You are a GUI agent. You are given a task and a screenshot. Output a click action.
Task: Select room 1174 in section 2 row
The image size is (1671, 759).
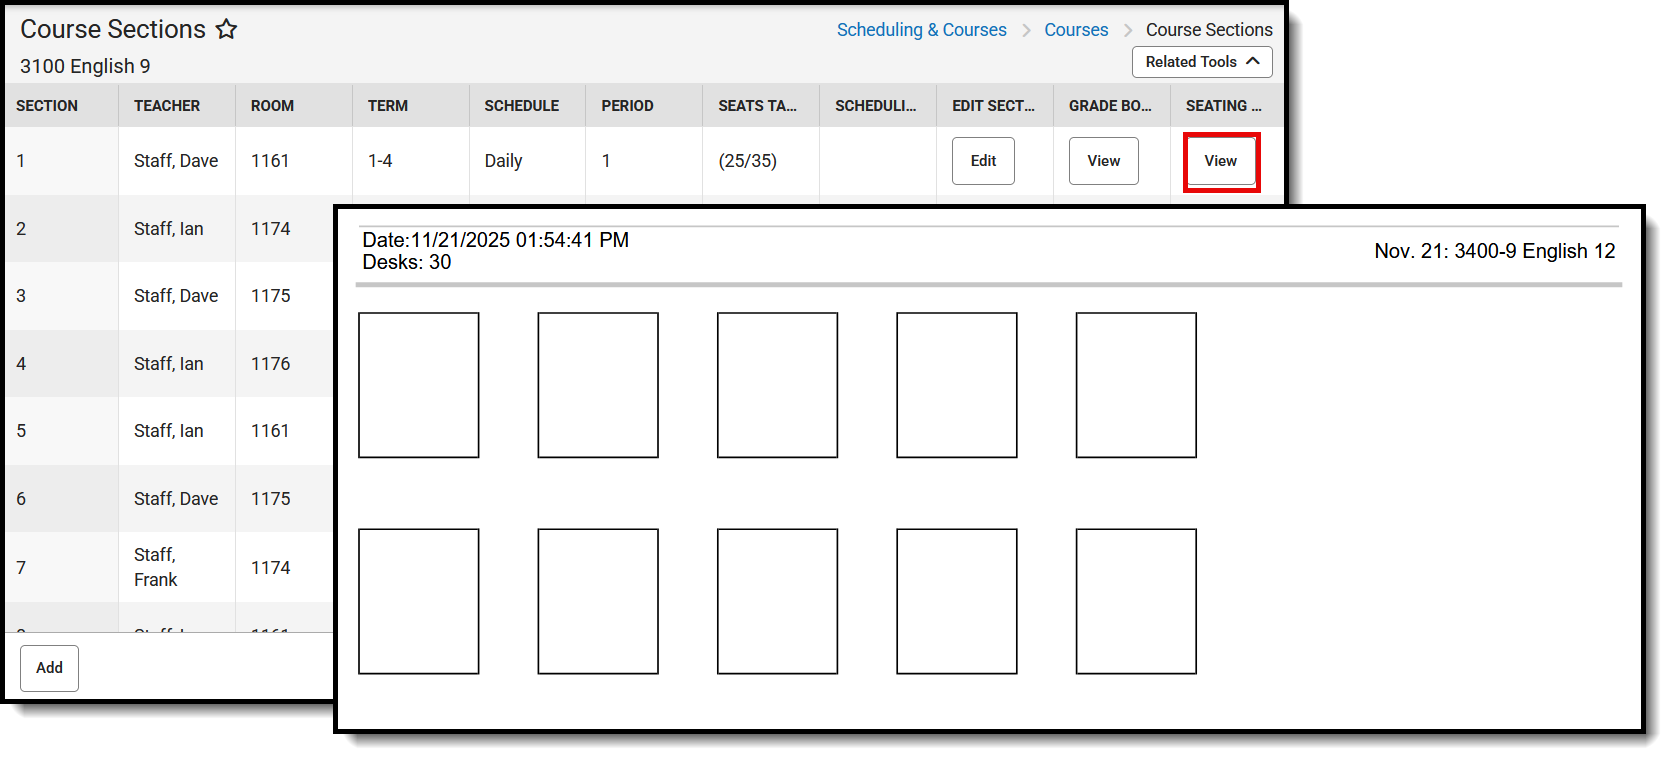click(271, 229)
